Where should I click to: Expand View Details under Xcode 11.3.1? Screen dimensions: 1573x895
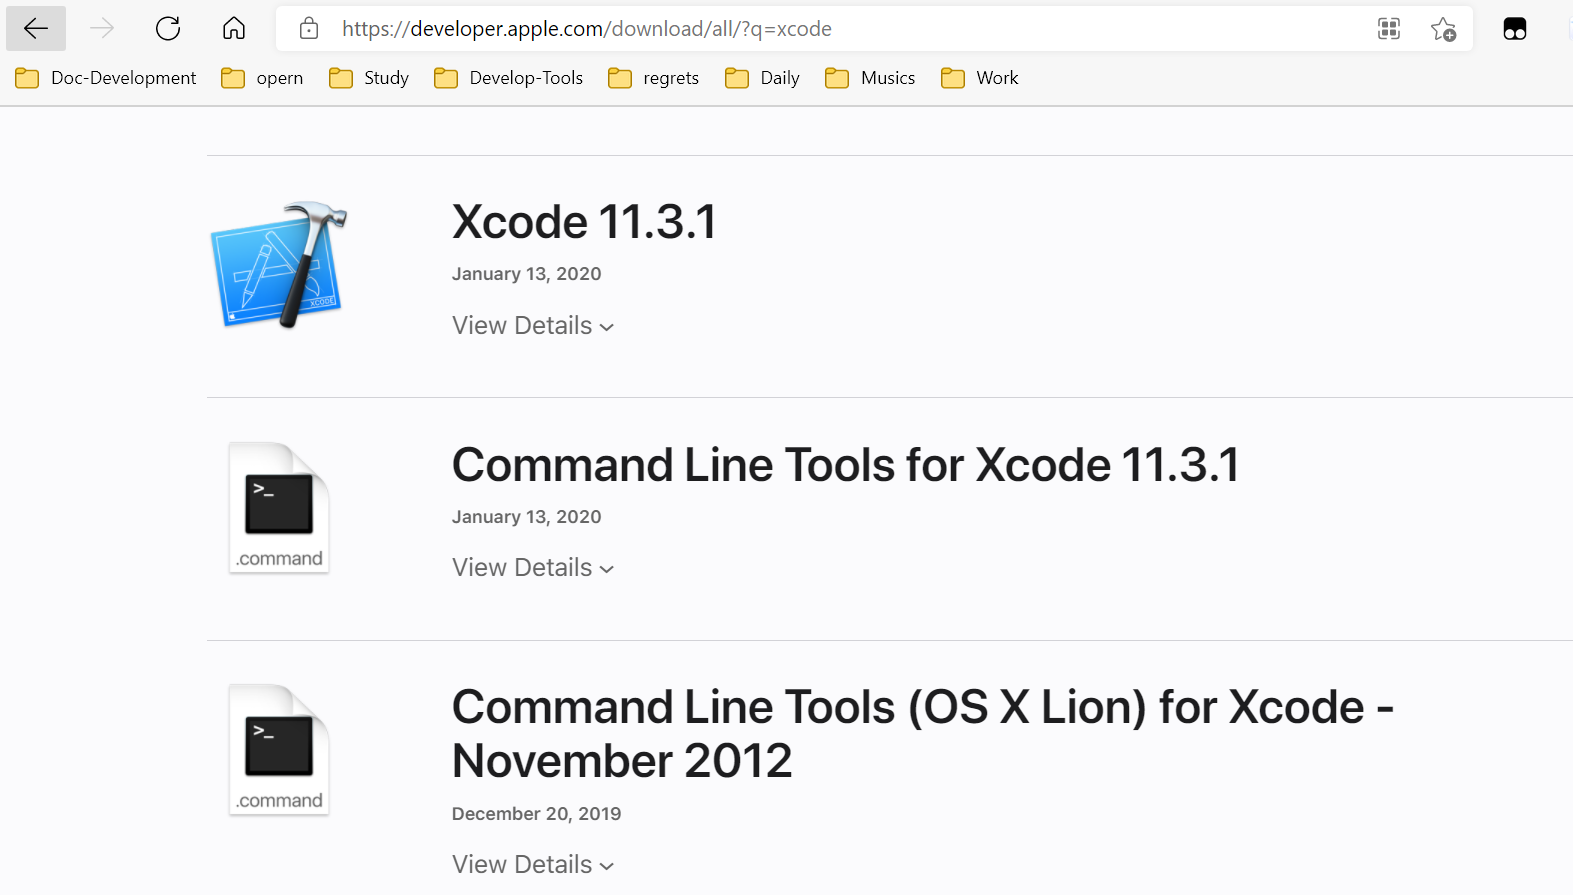pyautogui.click(x=532, y=326)
